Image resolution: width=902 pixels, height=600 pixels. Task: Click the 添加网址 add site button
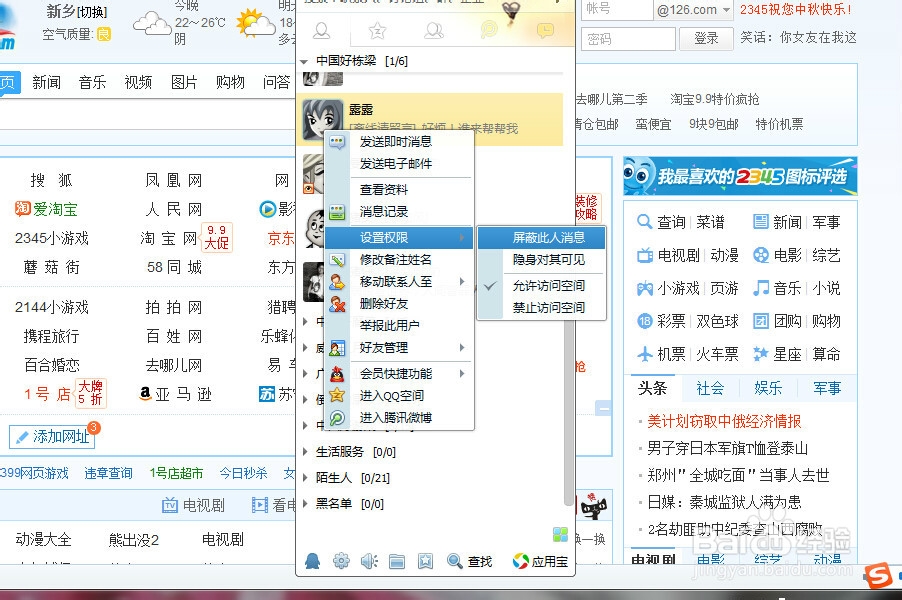(x=52, y=437)
